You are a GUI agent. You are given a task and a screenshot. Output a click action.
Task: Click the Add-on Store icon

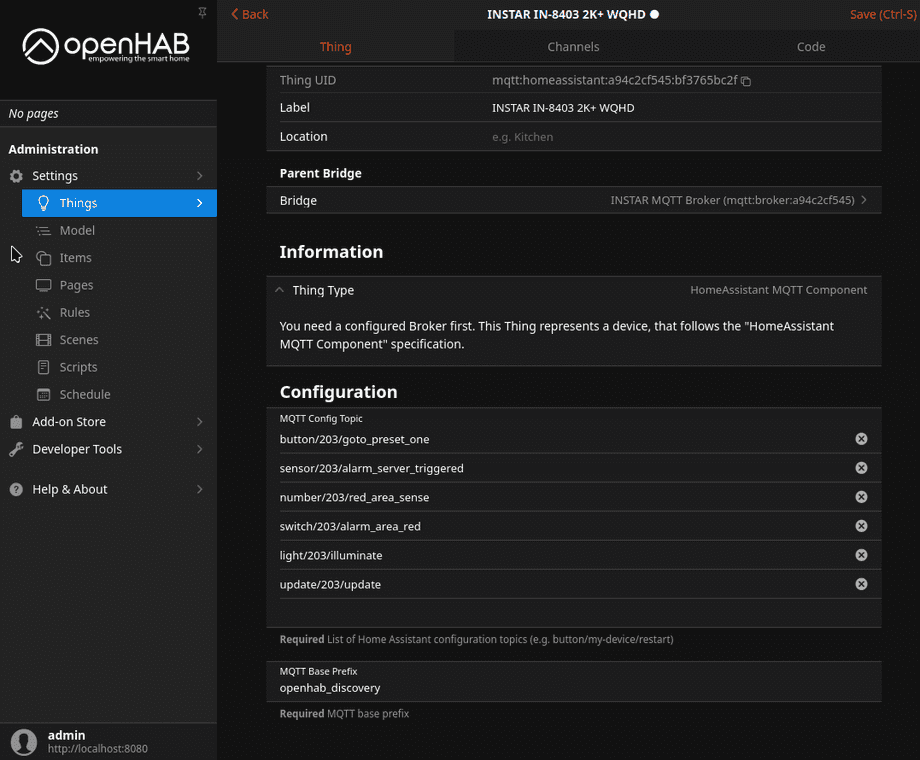point(14,421)
